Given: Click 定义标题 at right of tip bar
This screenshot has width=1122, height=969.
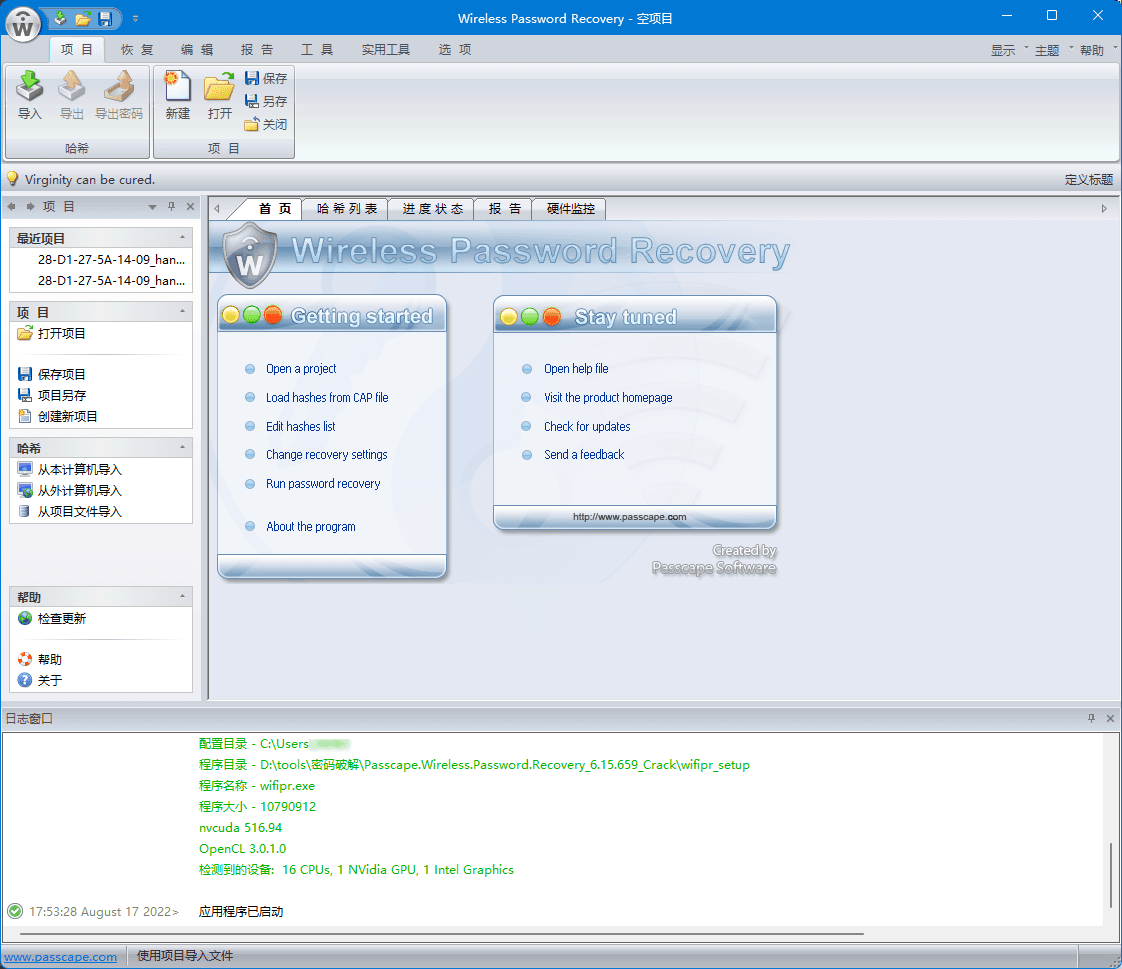Looking at the screenshot, I should point(1088,180).
